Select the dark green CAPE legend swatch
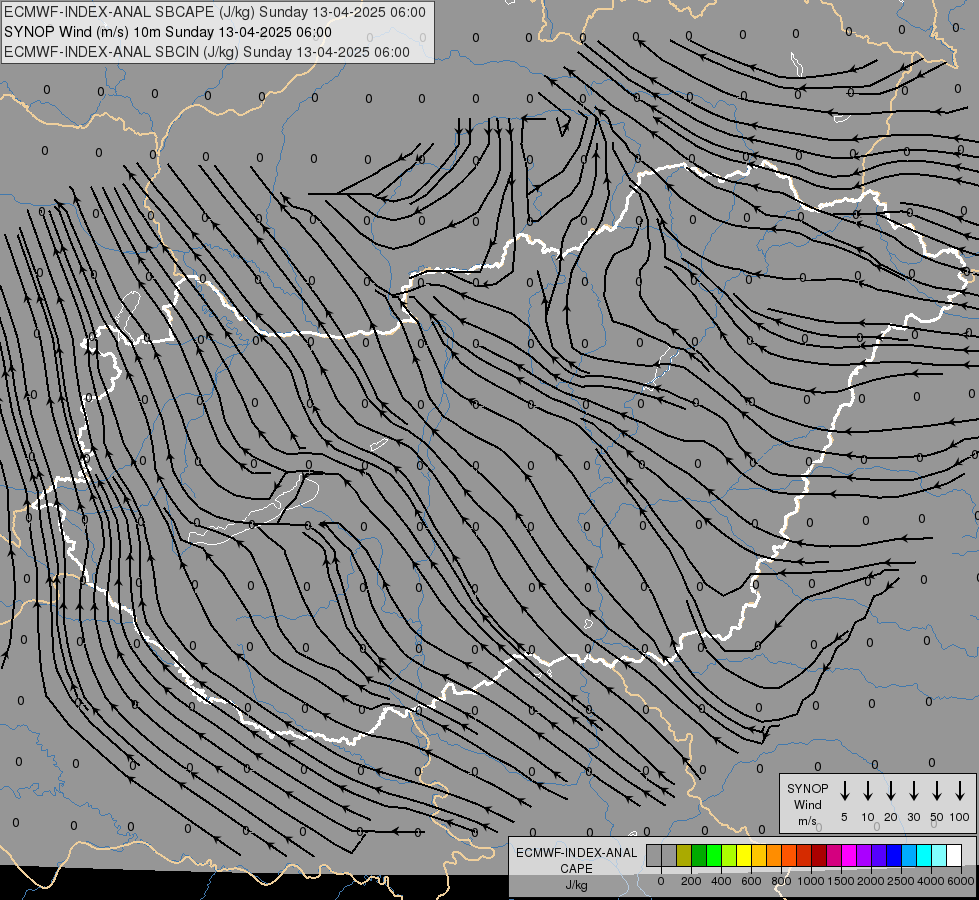 699,855
